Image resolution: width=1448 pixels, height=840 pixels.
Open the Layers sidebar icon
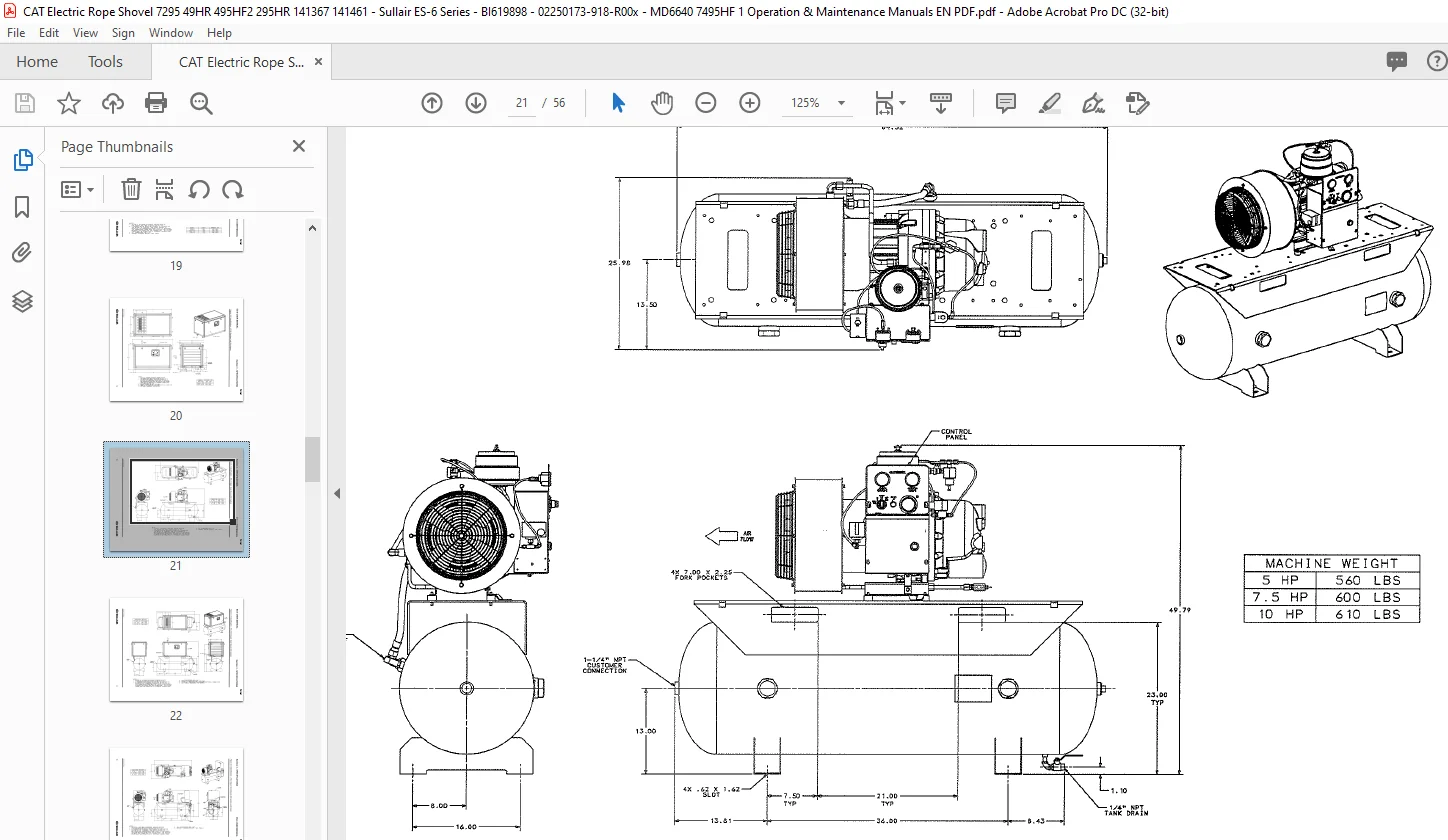click(x=22, y=301)
